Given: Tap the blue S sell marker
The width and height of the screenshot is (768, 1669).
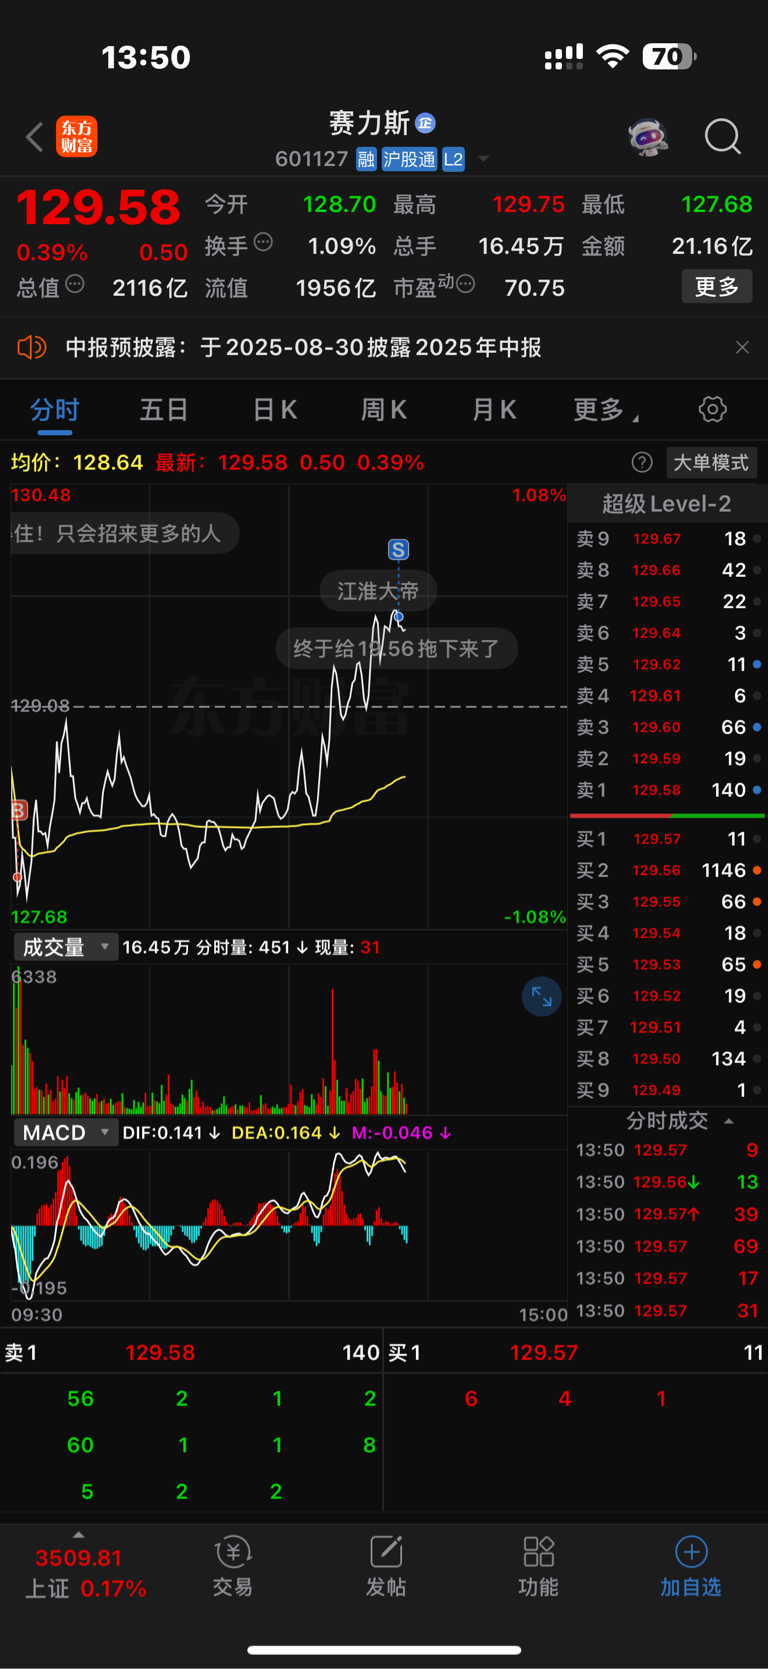Looking at the screenshot, I should click(398, 549).
